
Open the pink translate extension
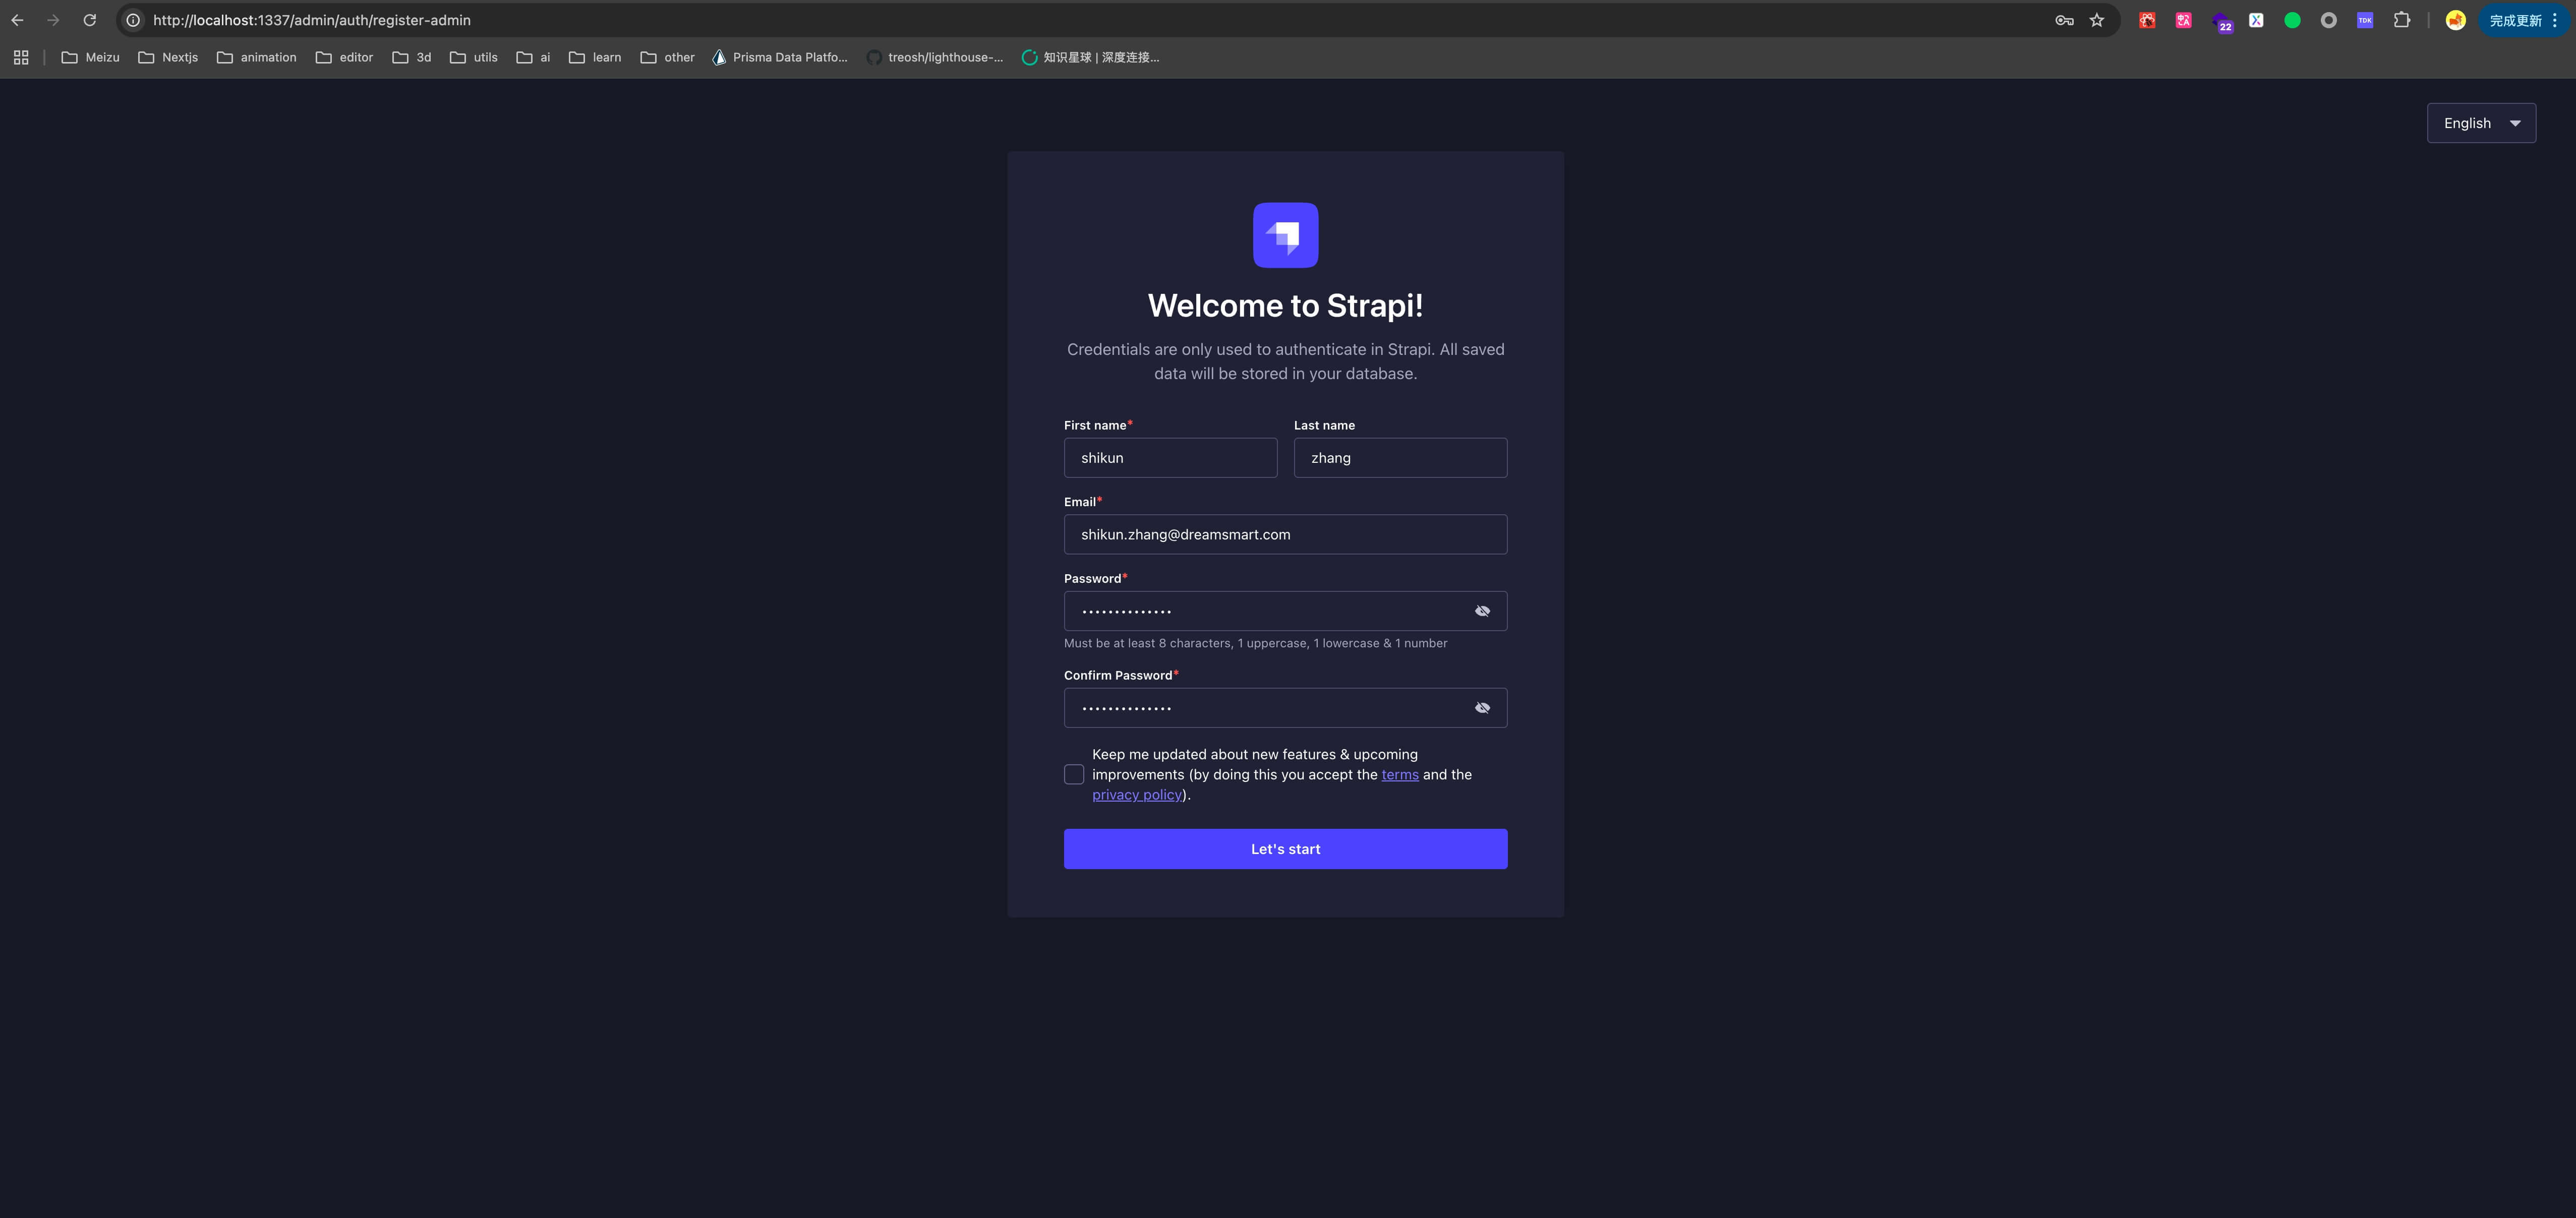pyautogui.click(x=2184, y=20)
